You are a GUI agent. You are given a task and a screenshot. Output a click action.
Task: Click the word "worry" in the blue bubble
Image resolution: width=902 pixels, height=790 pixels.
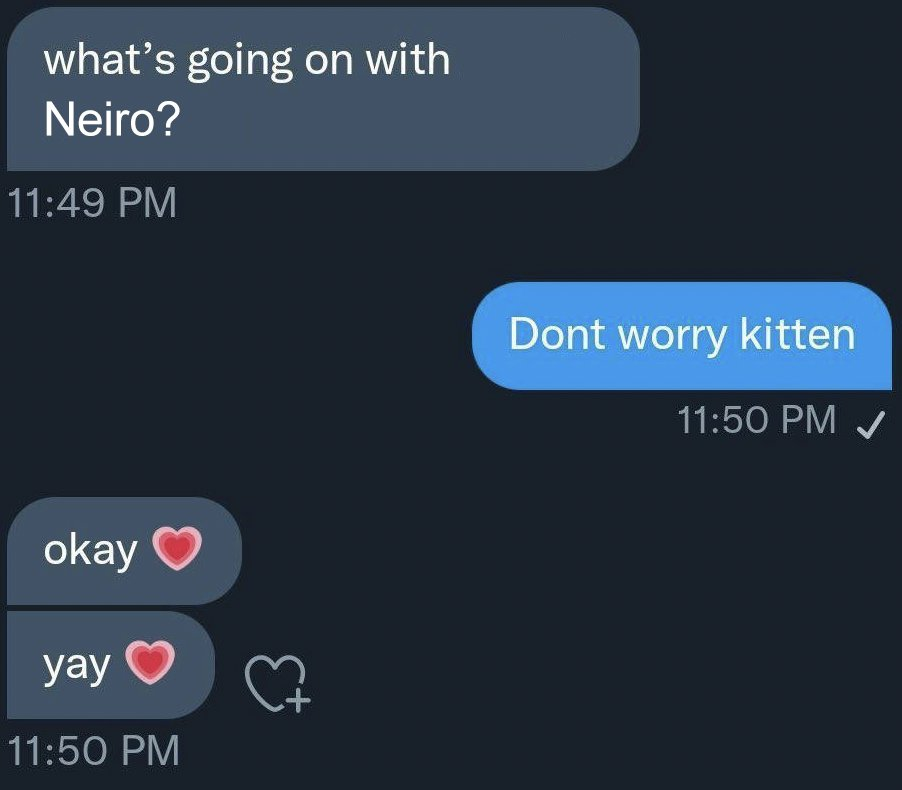tap(672, 336)
